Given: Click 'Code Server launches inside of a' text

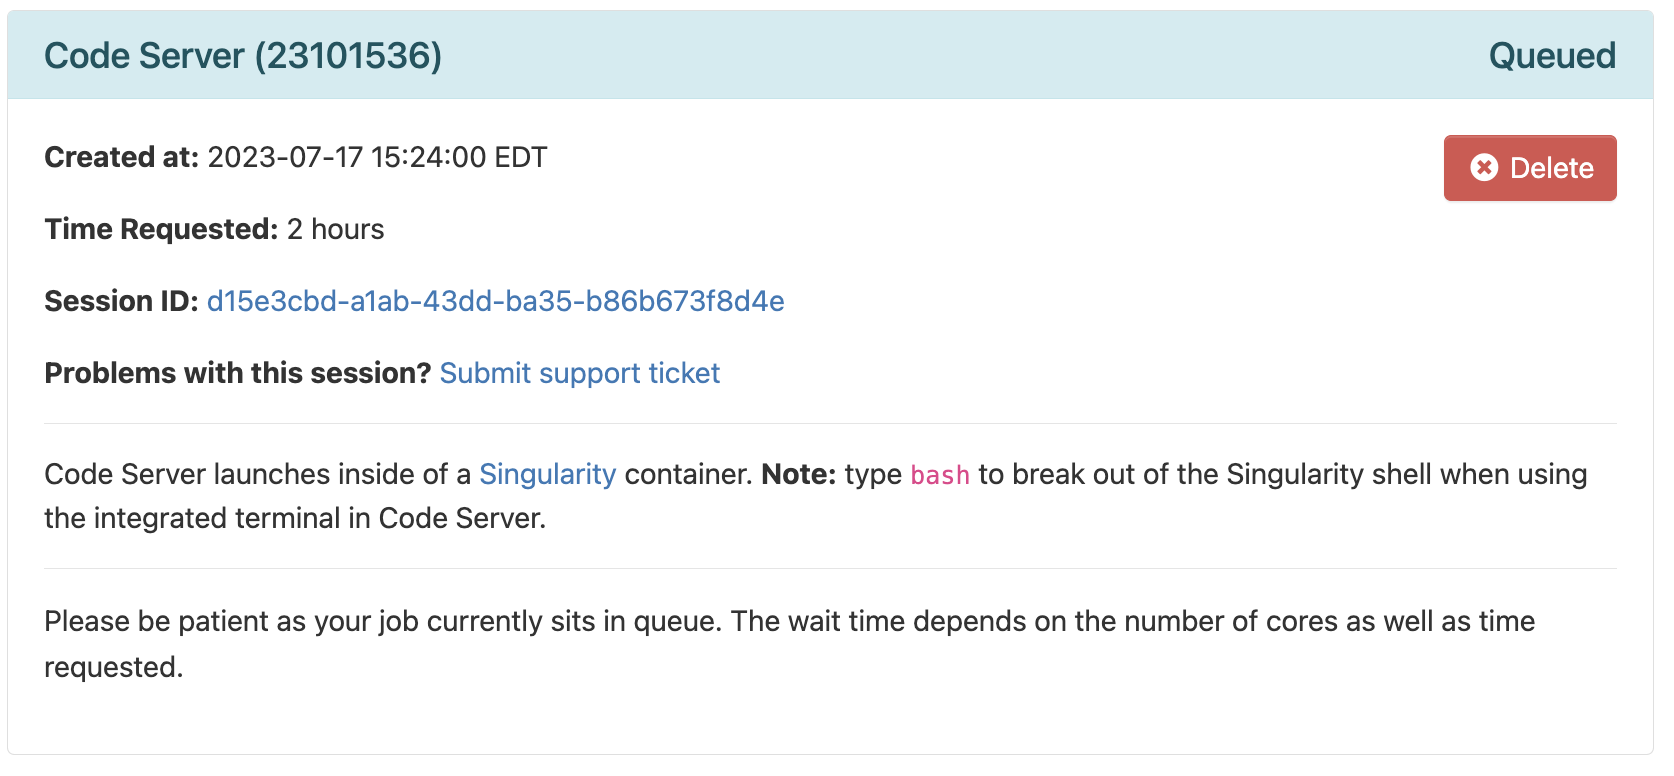Looking at the screenshot, I should click(257, 474).
